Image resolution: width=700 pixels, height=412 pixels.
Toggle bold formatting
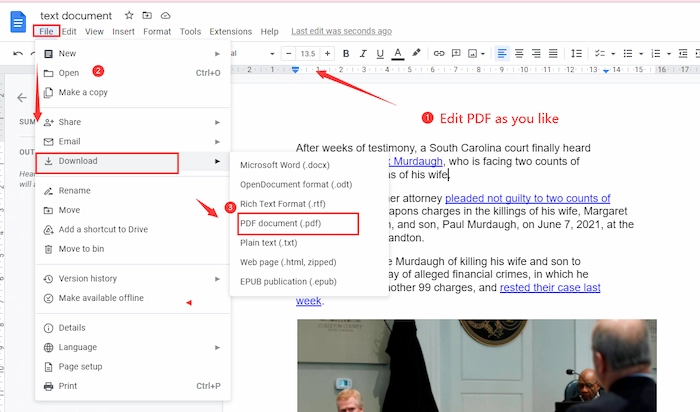346,54
